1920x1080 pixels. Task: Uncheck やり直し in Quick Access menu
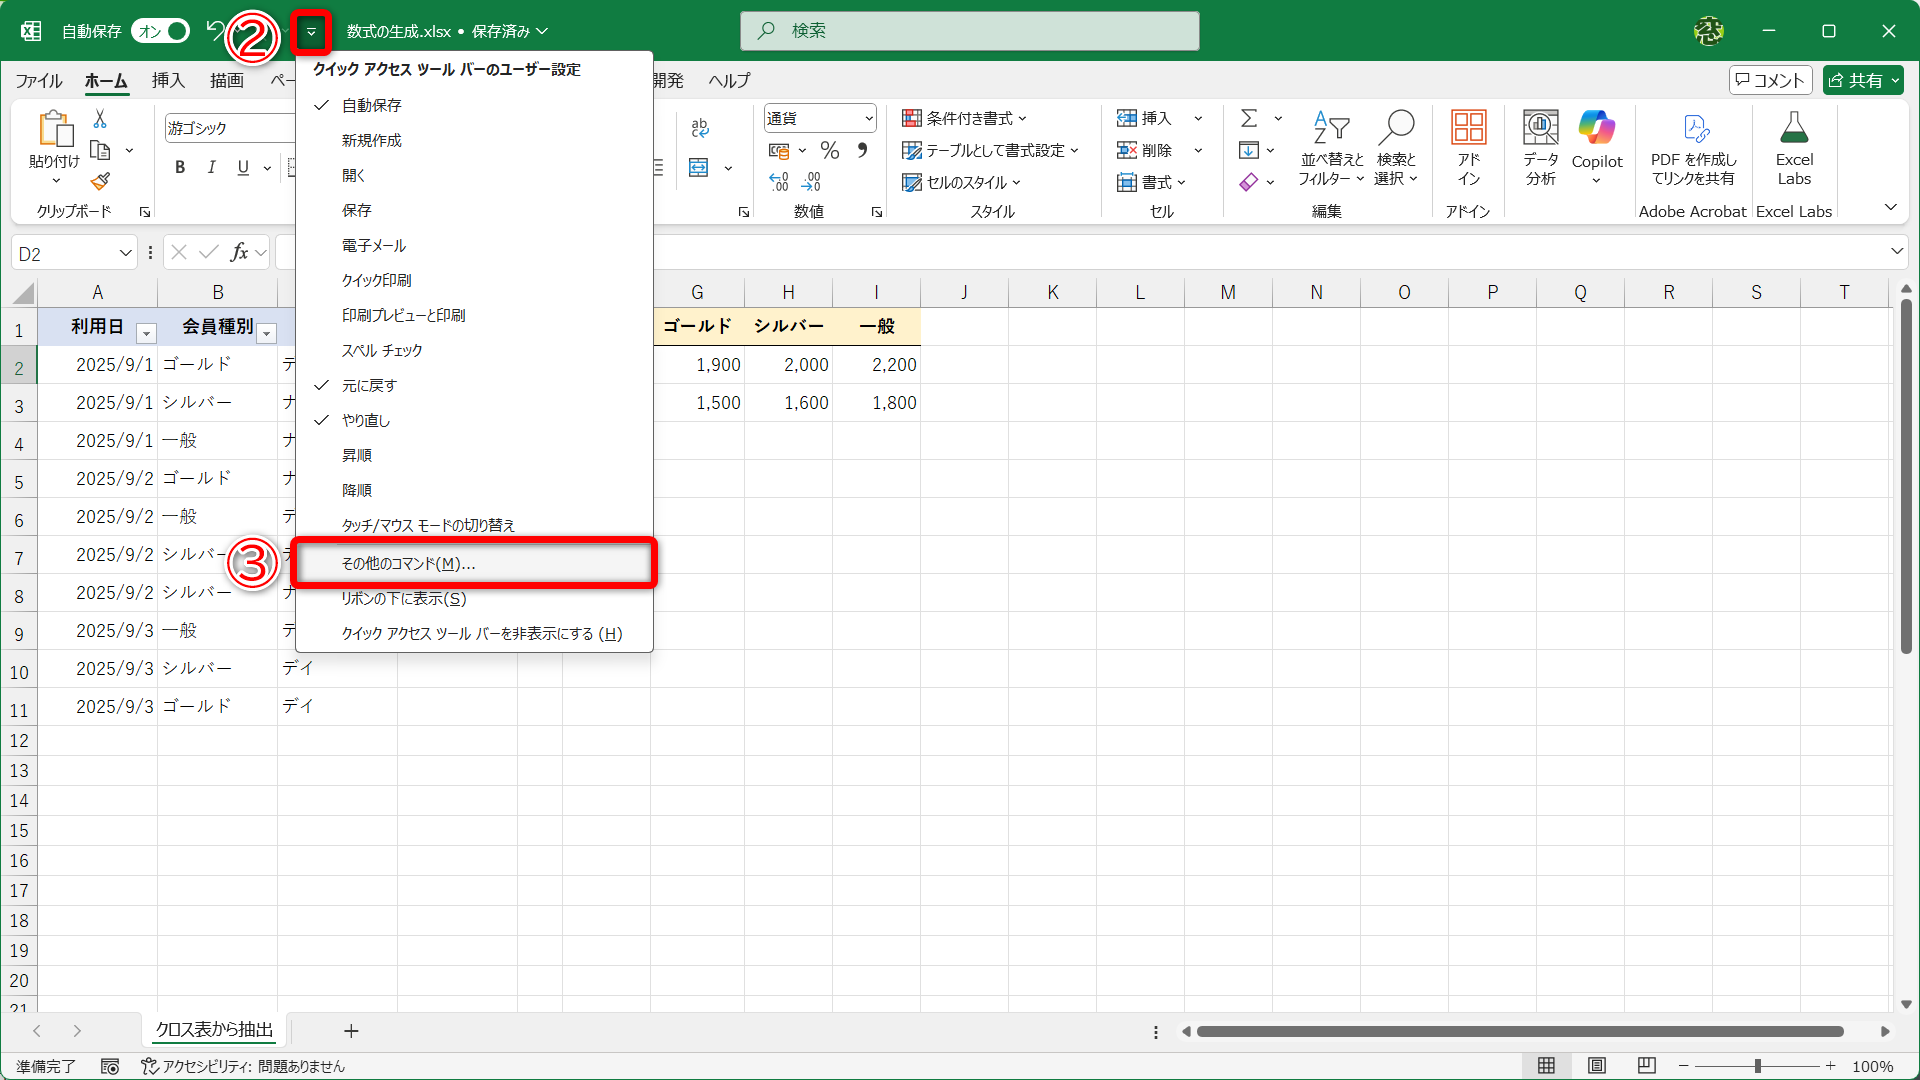point(365,420)
